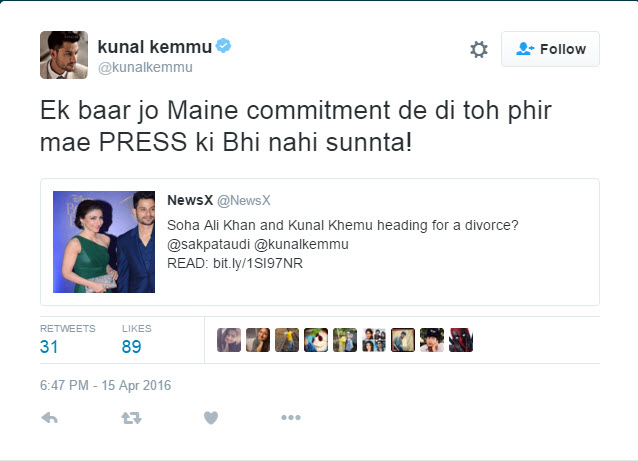
Task: Follow kunal kemmu
Action: click(550, 49)
